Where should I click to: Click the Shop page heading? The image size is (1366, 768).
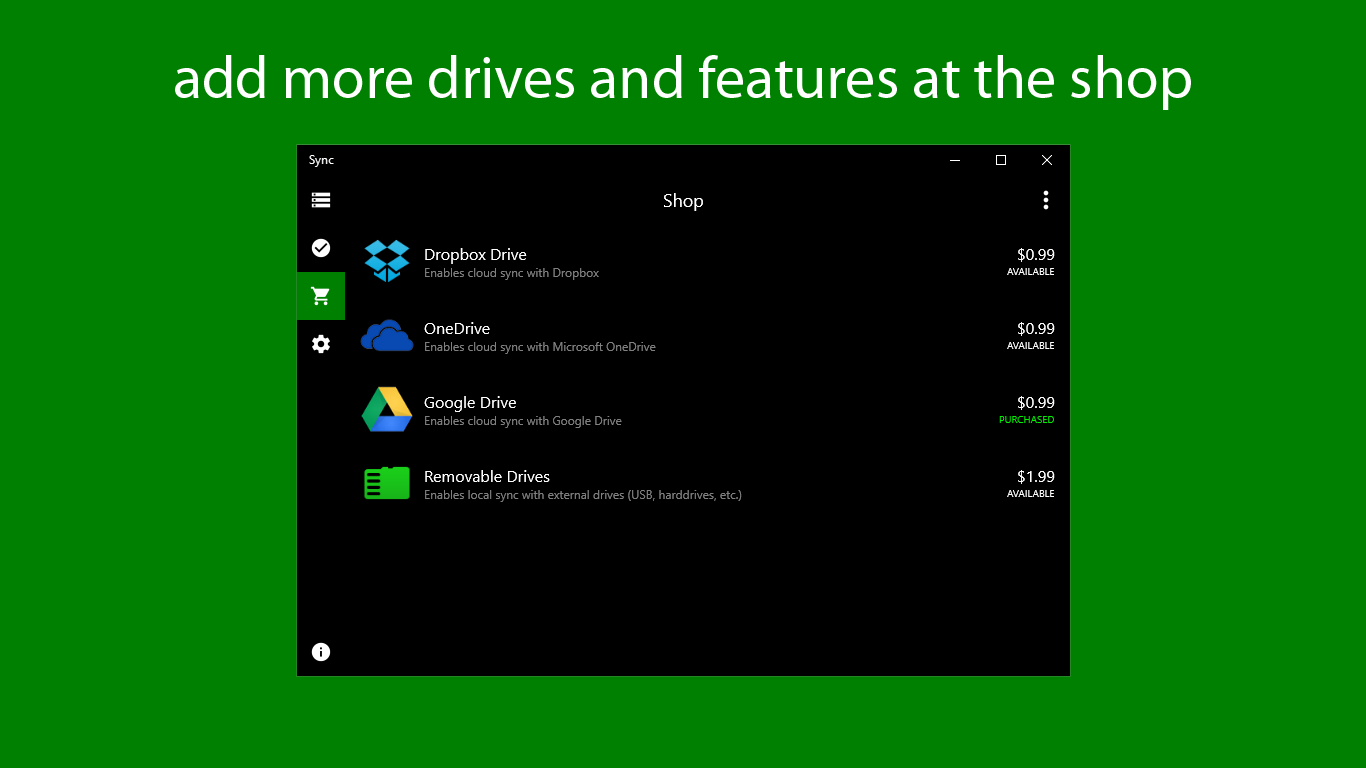[683, 201]
